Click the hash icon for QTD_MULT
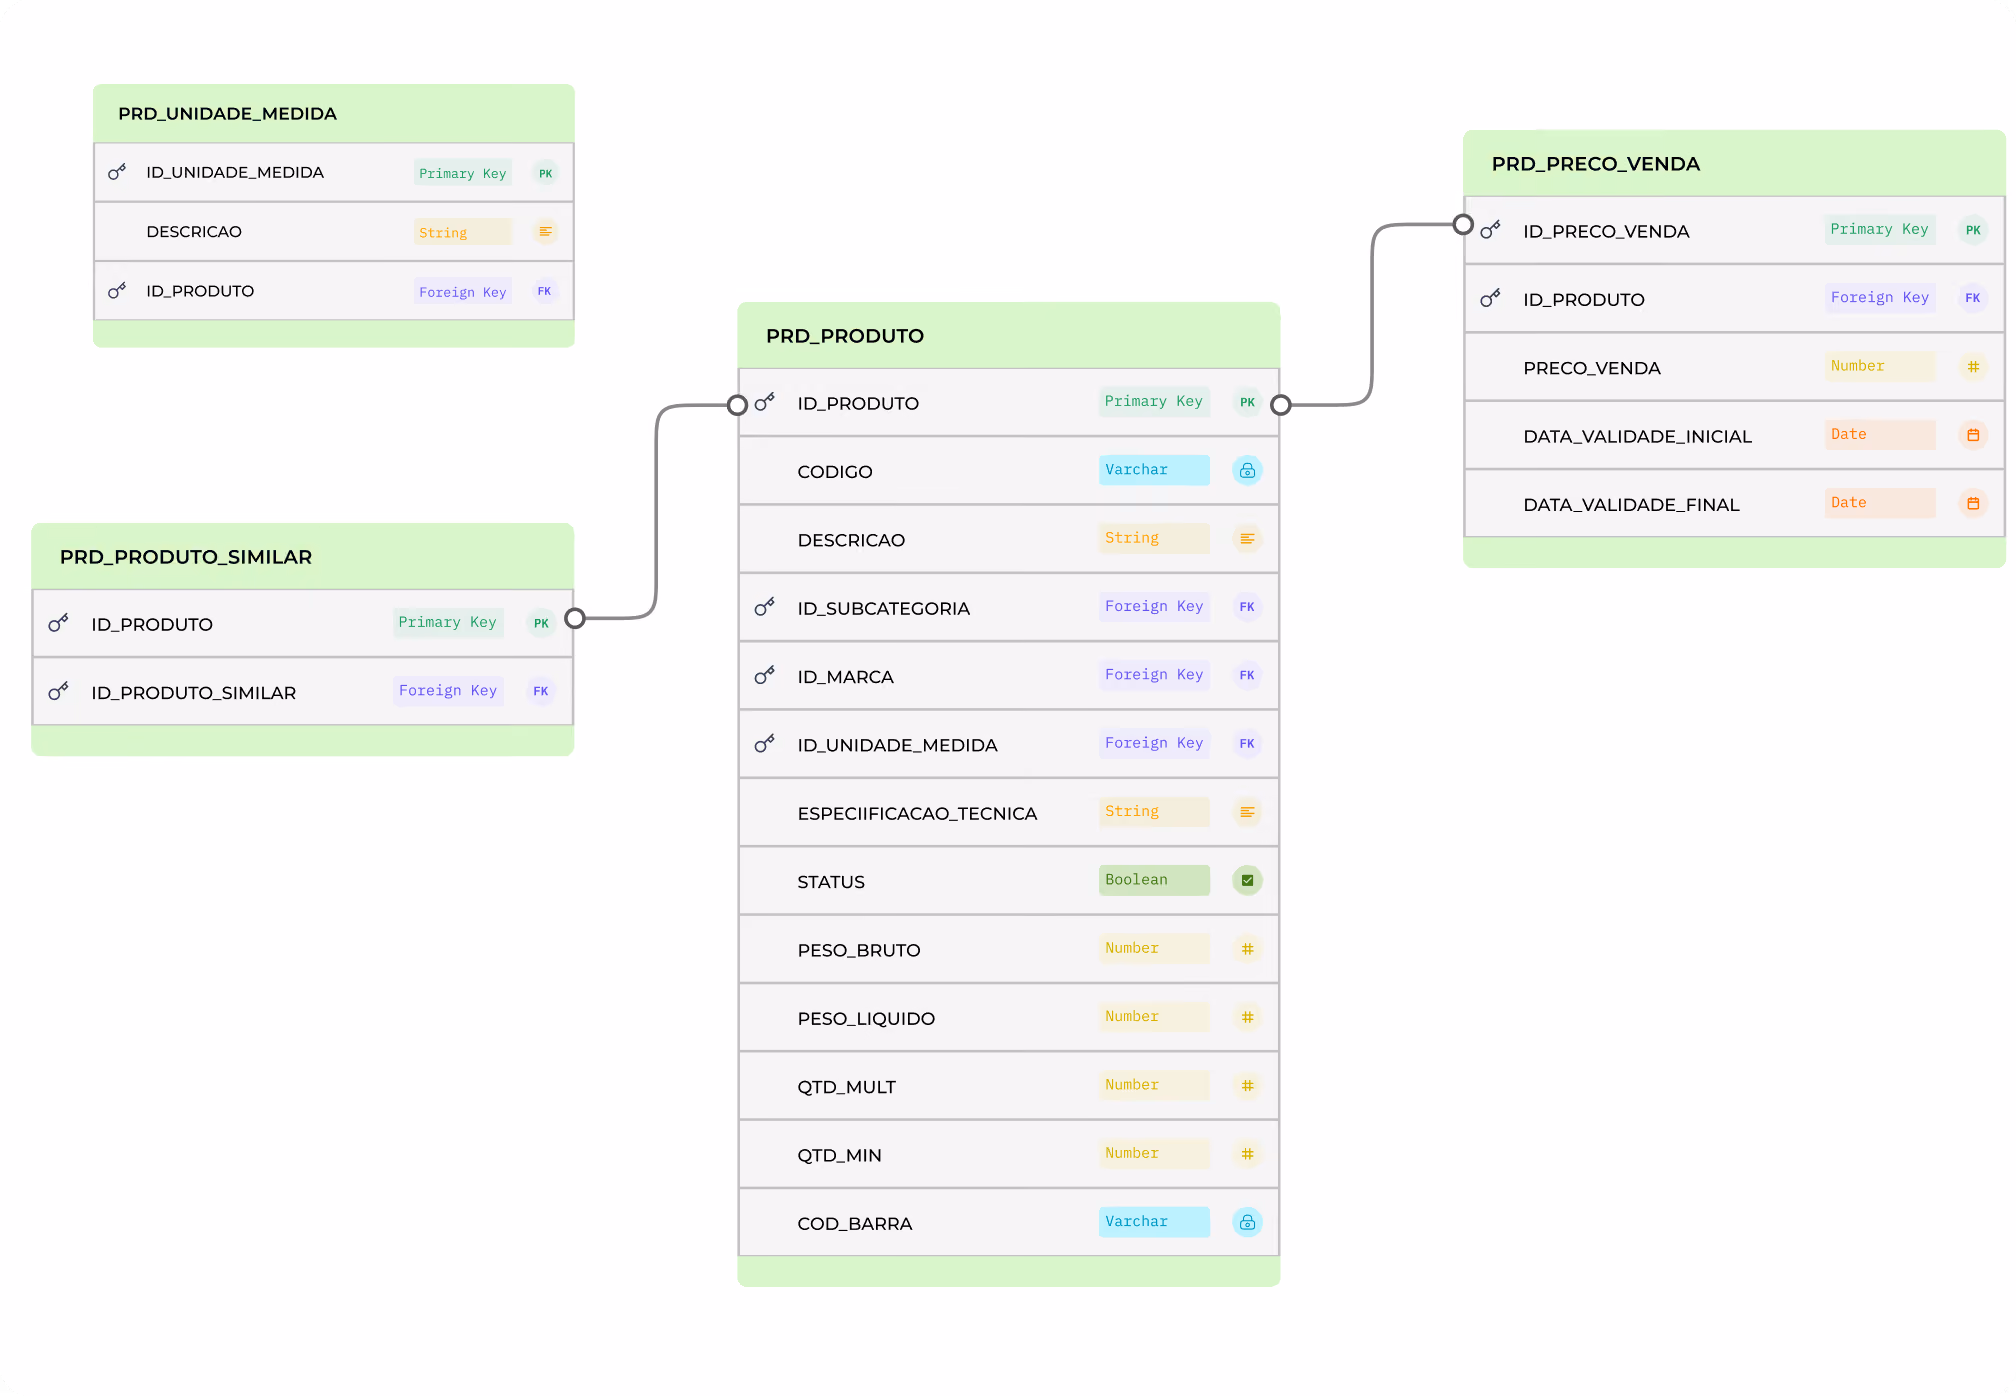This screenshot has width=2016, height=1396. pos(1247,1085)
